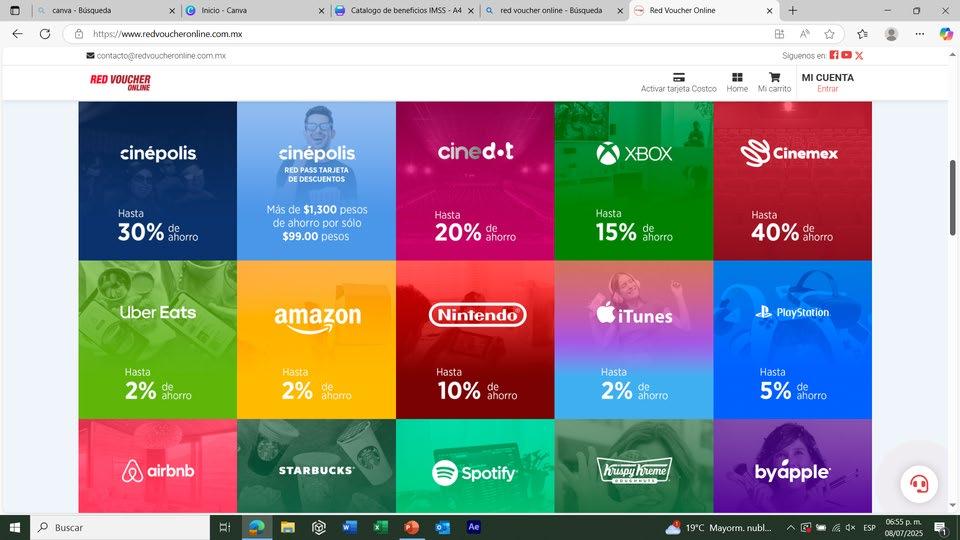
Task: Open Task View on the taskbar
Action: (225, 527)
